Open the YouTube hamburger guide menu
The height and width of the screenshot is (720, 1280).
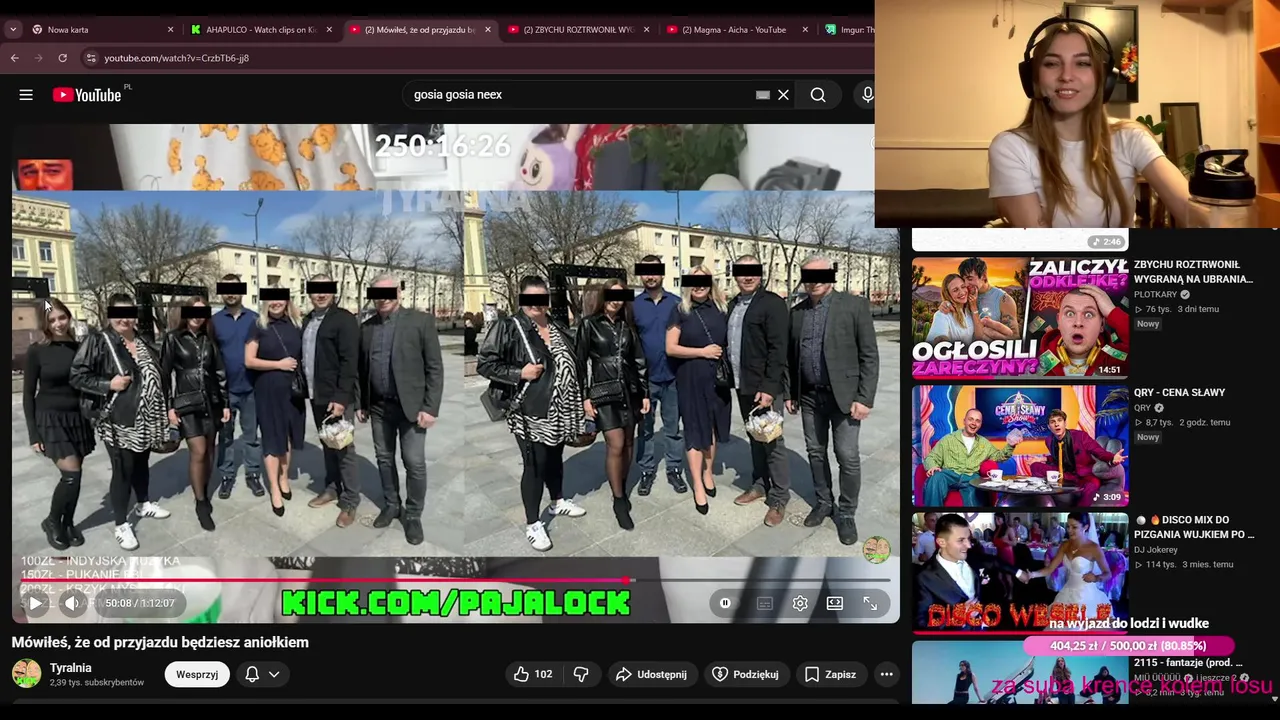pos(26,95)
